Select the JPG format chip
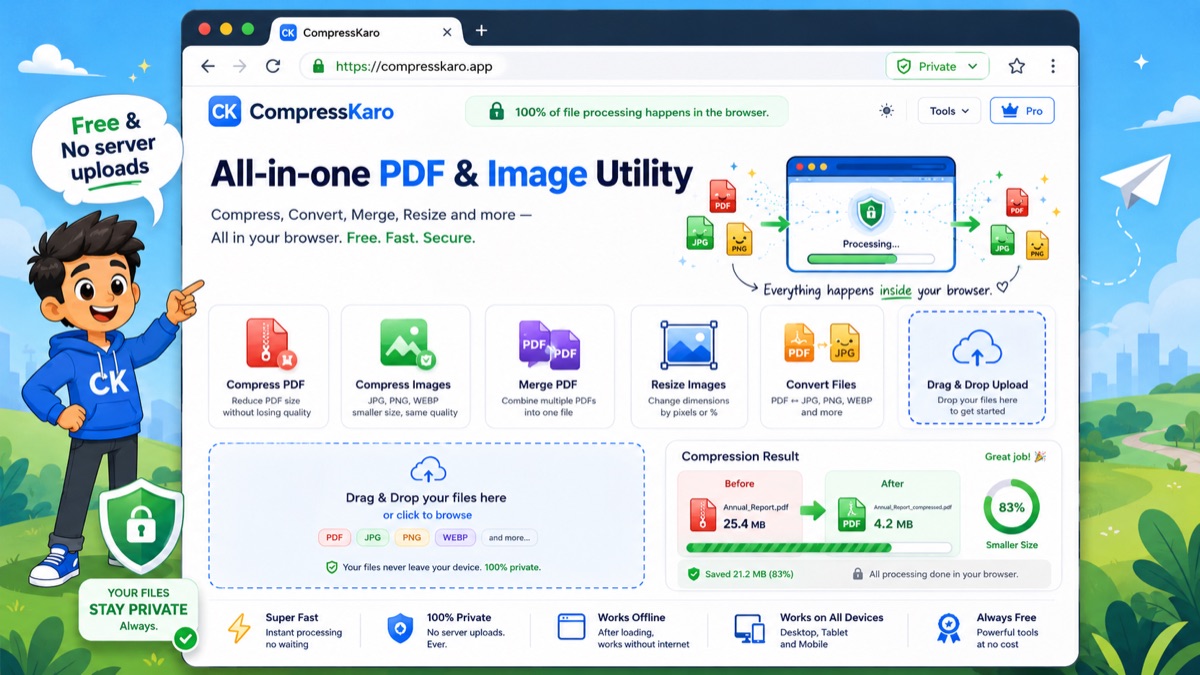 [373, 537]
